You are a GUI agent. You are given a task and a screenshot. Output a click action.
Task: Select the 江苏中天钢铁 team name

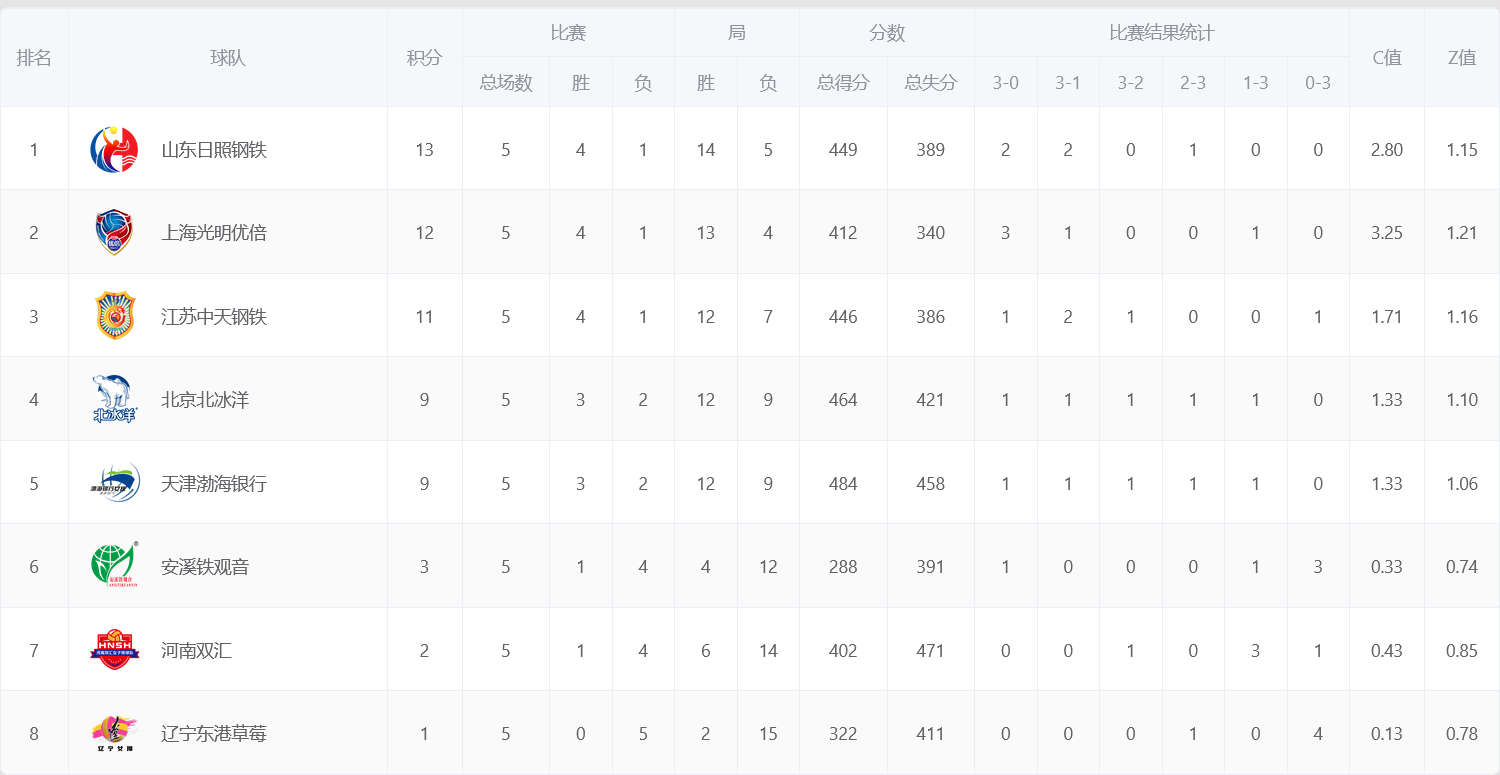214,317
